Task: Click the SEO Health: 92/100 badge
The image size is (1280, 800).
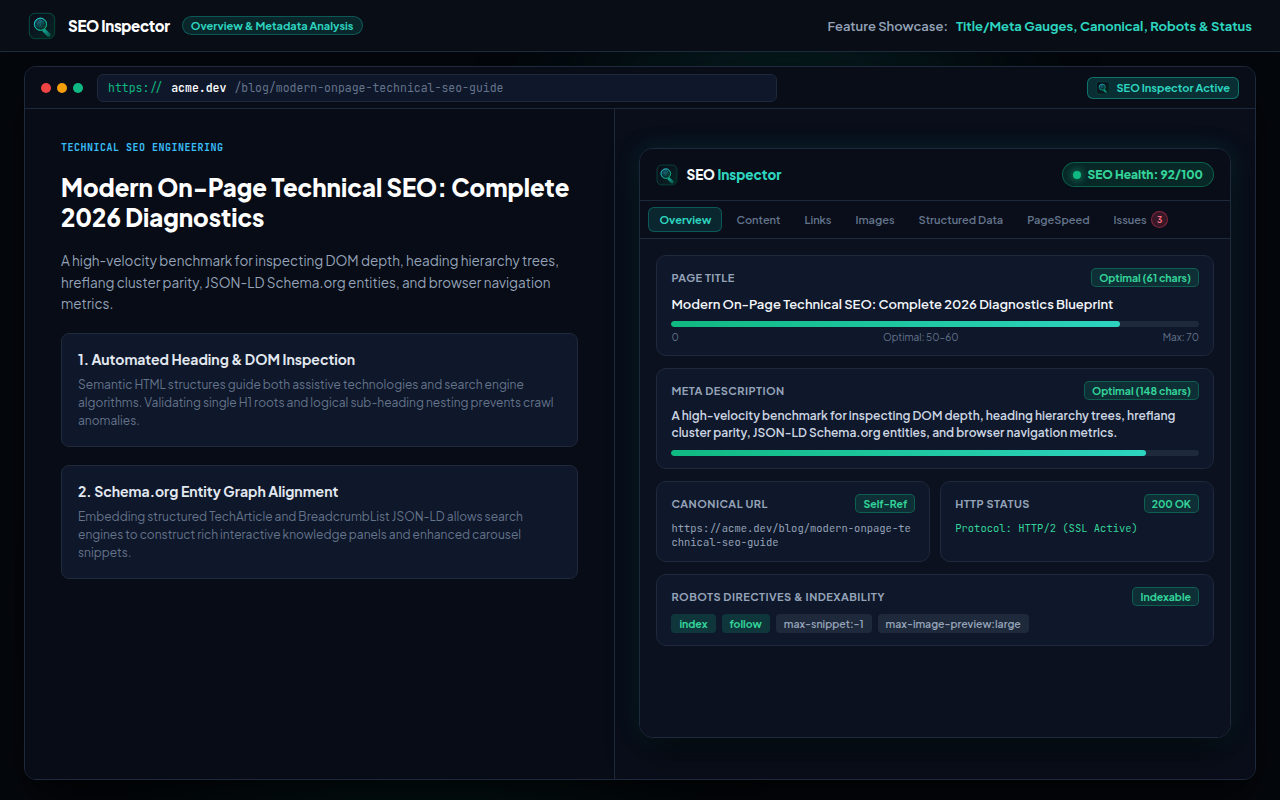Action: (x=1138, y=175)
